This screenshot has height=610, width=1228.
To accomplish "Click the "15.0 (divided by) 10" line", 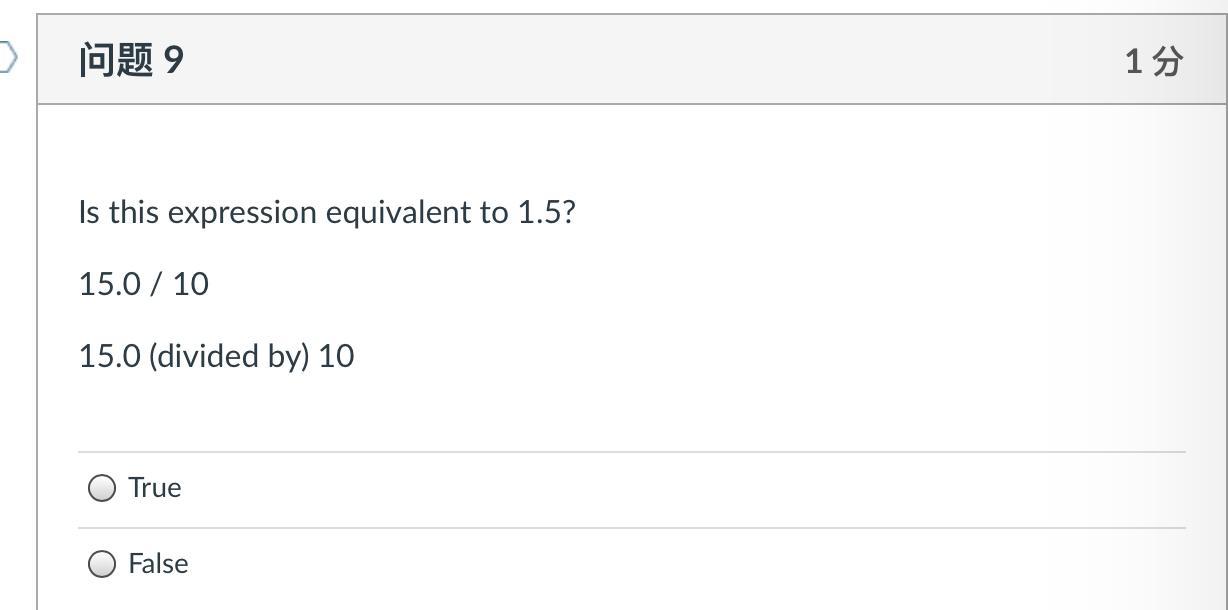I will (216, 356).
